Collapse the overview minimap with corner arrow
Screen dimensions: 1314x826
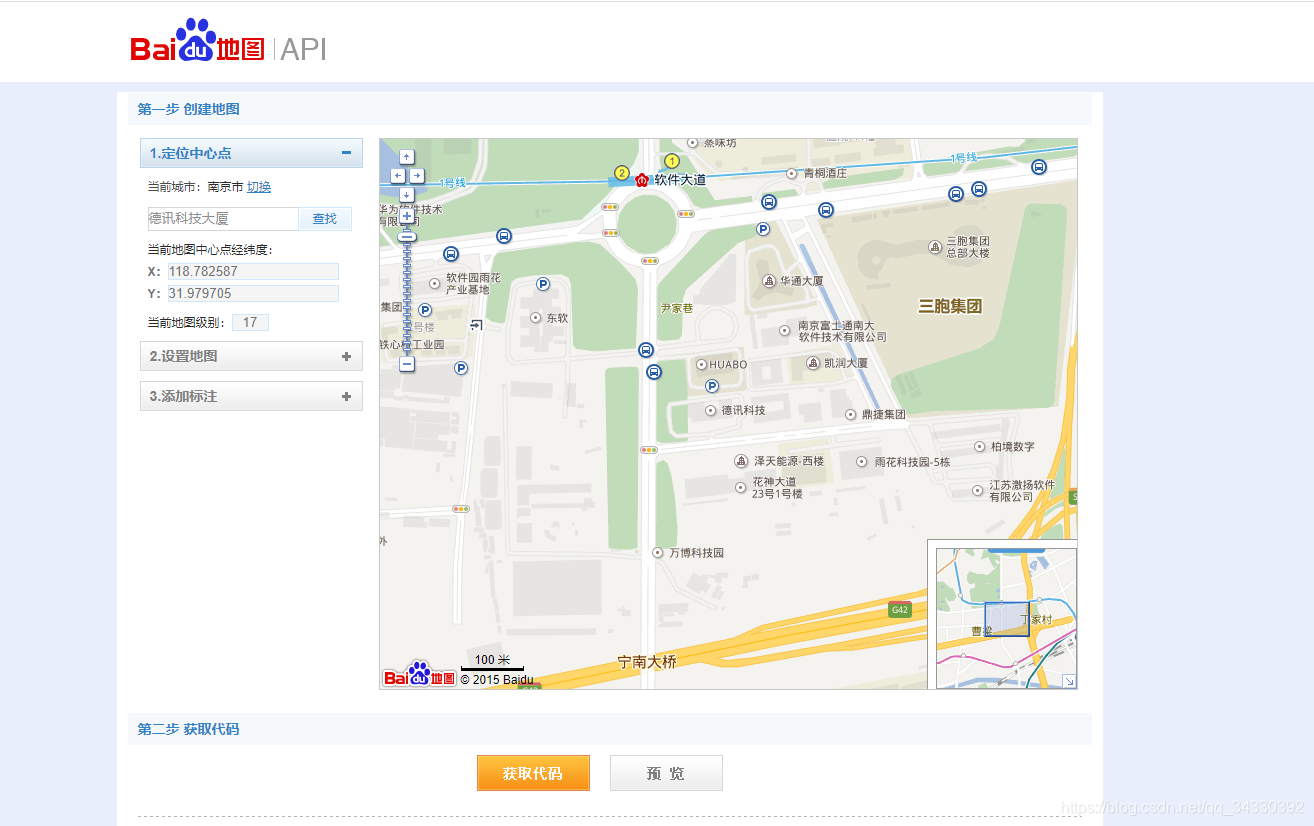1069,681
